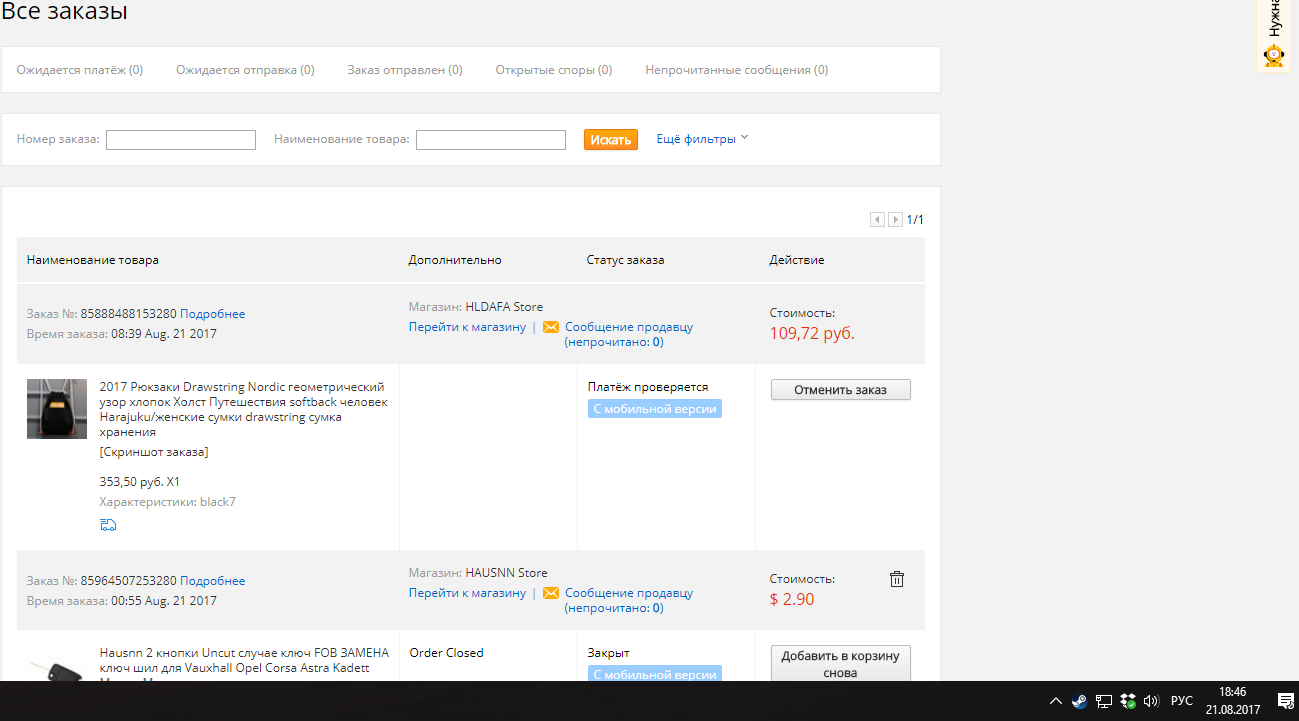This screenshot has height=721, width=1299.
Task: Click Добавить в корзину снова button
Action: [841, 664]
